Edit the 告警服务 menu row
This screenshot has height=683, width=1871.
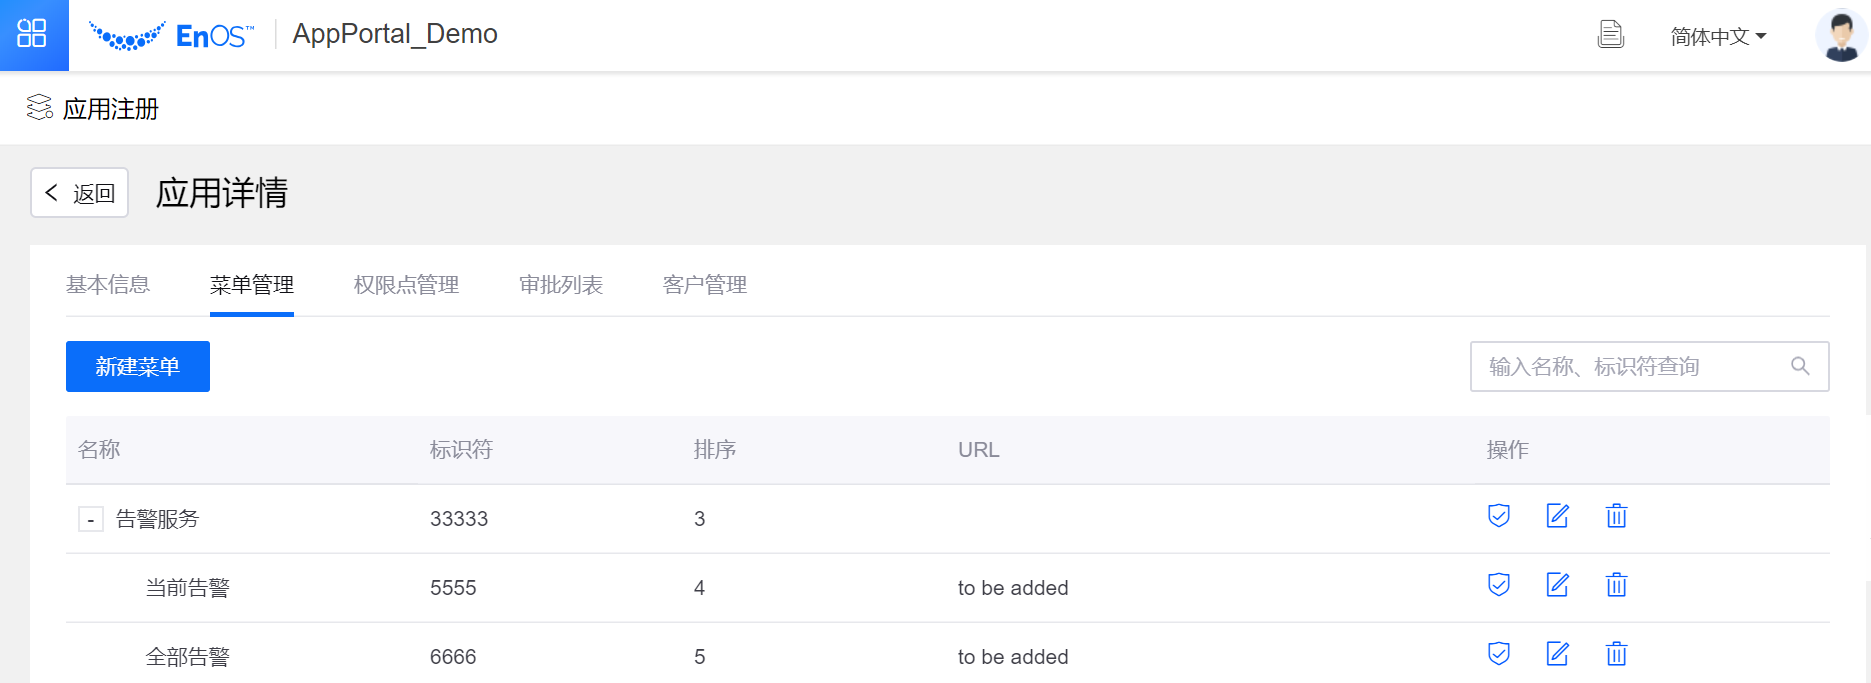(1557, 516)
